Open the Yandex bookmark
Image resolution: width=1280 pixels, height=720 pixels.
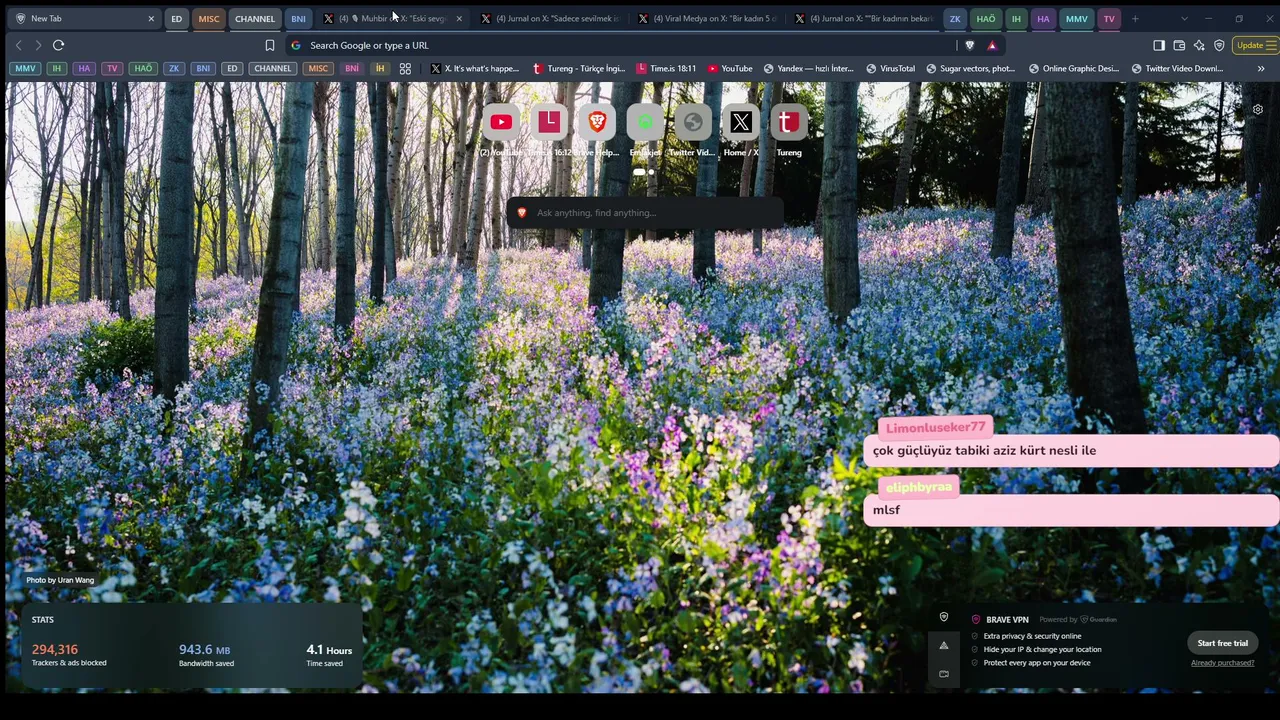point(808,69)
